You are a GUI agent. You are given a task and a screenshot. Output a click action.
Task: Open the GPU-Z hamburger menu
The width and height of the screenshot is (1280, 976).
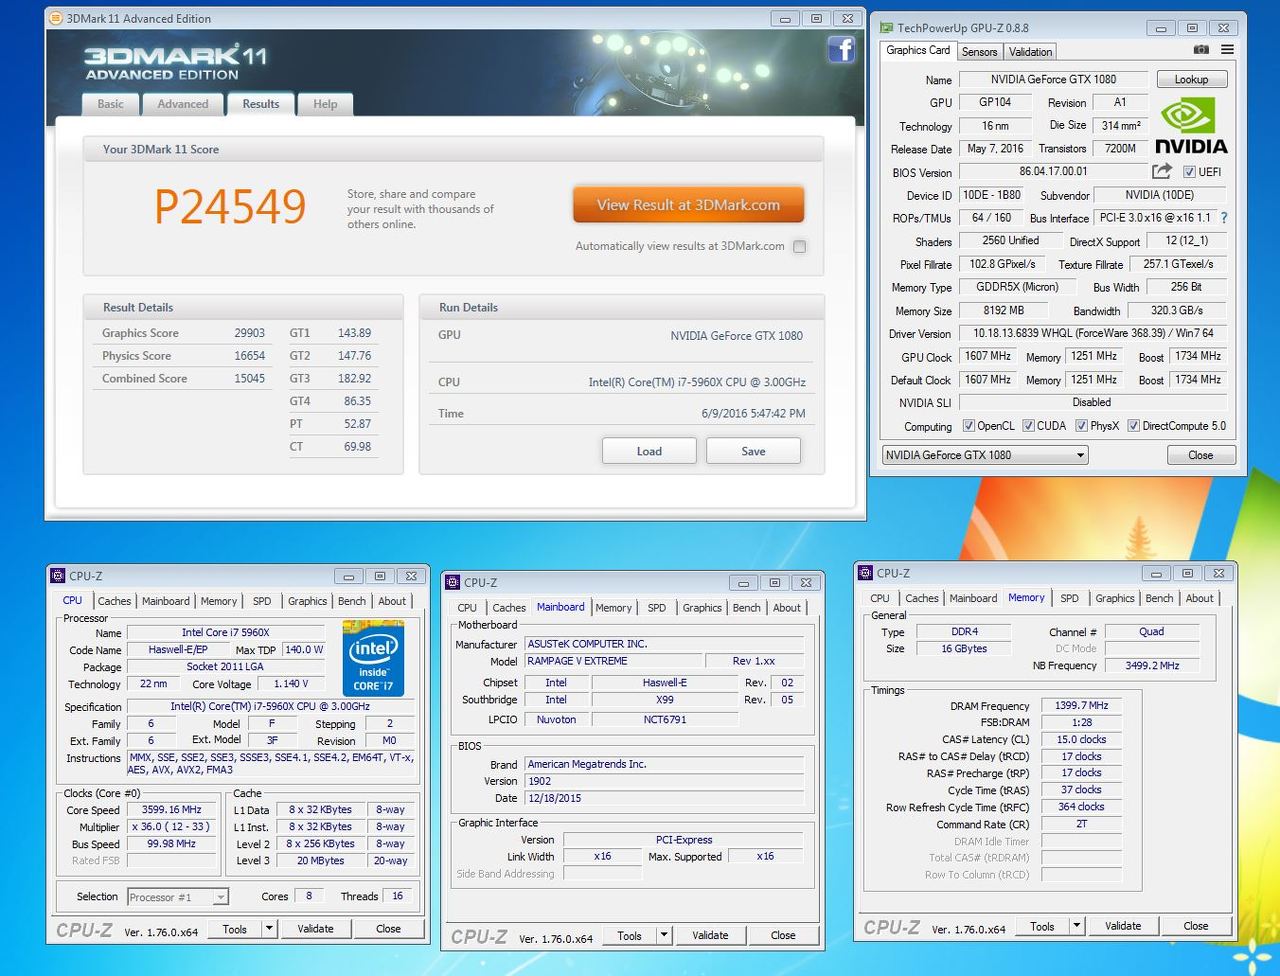(x=1227, y=50)
